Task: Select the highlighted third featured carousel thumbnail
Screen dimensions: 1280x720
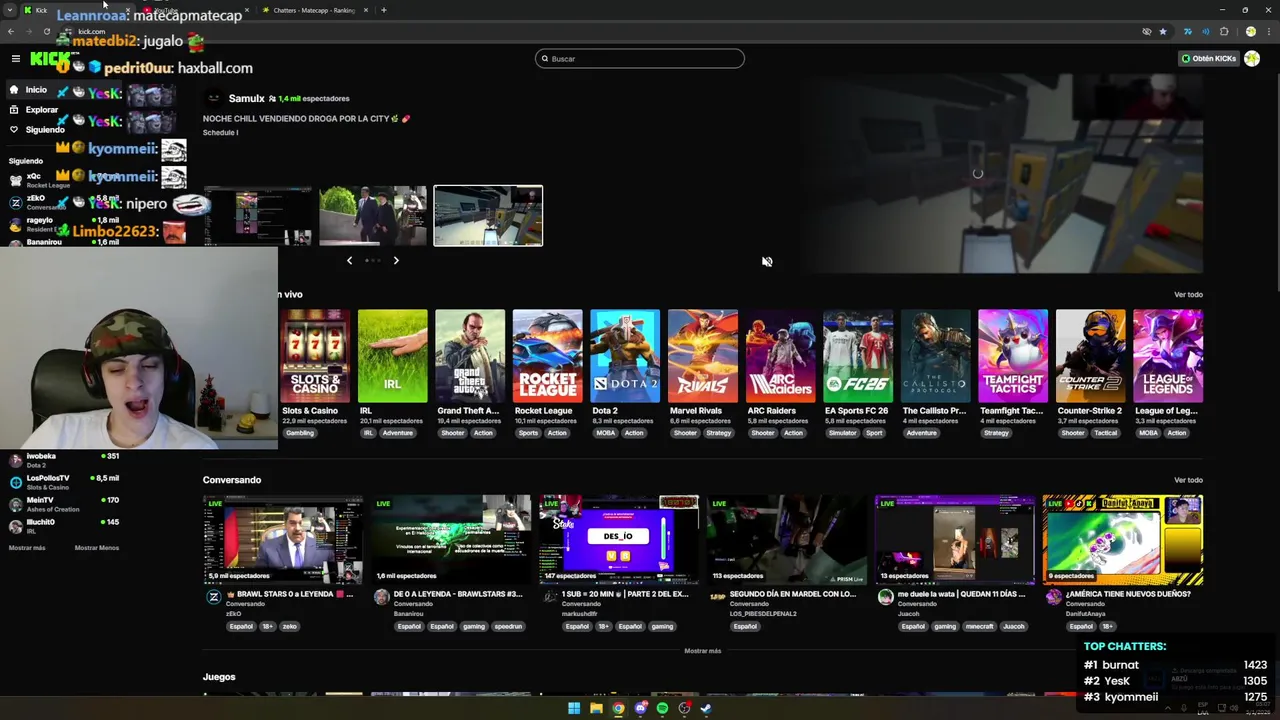Action: click(x=488, y=216)
